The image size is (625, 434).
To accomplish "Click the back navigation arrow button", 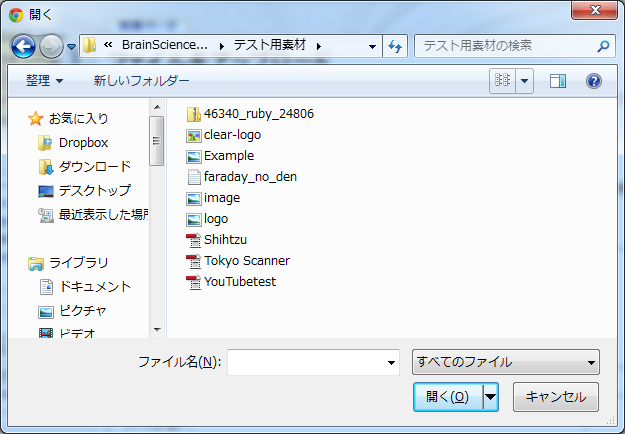I will pyautogui.click(x=24, y=46).
